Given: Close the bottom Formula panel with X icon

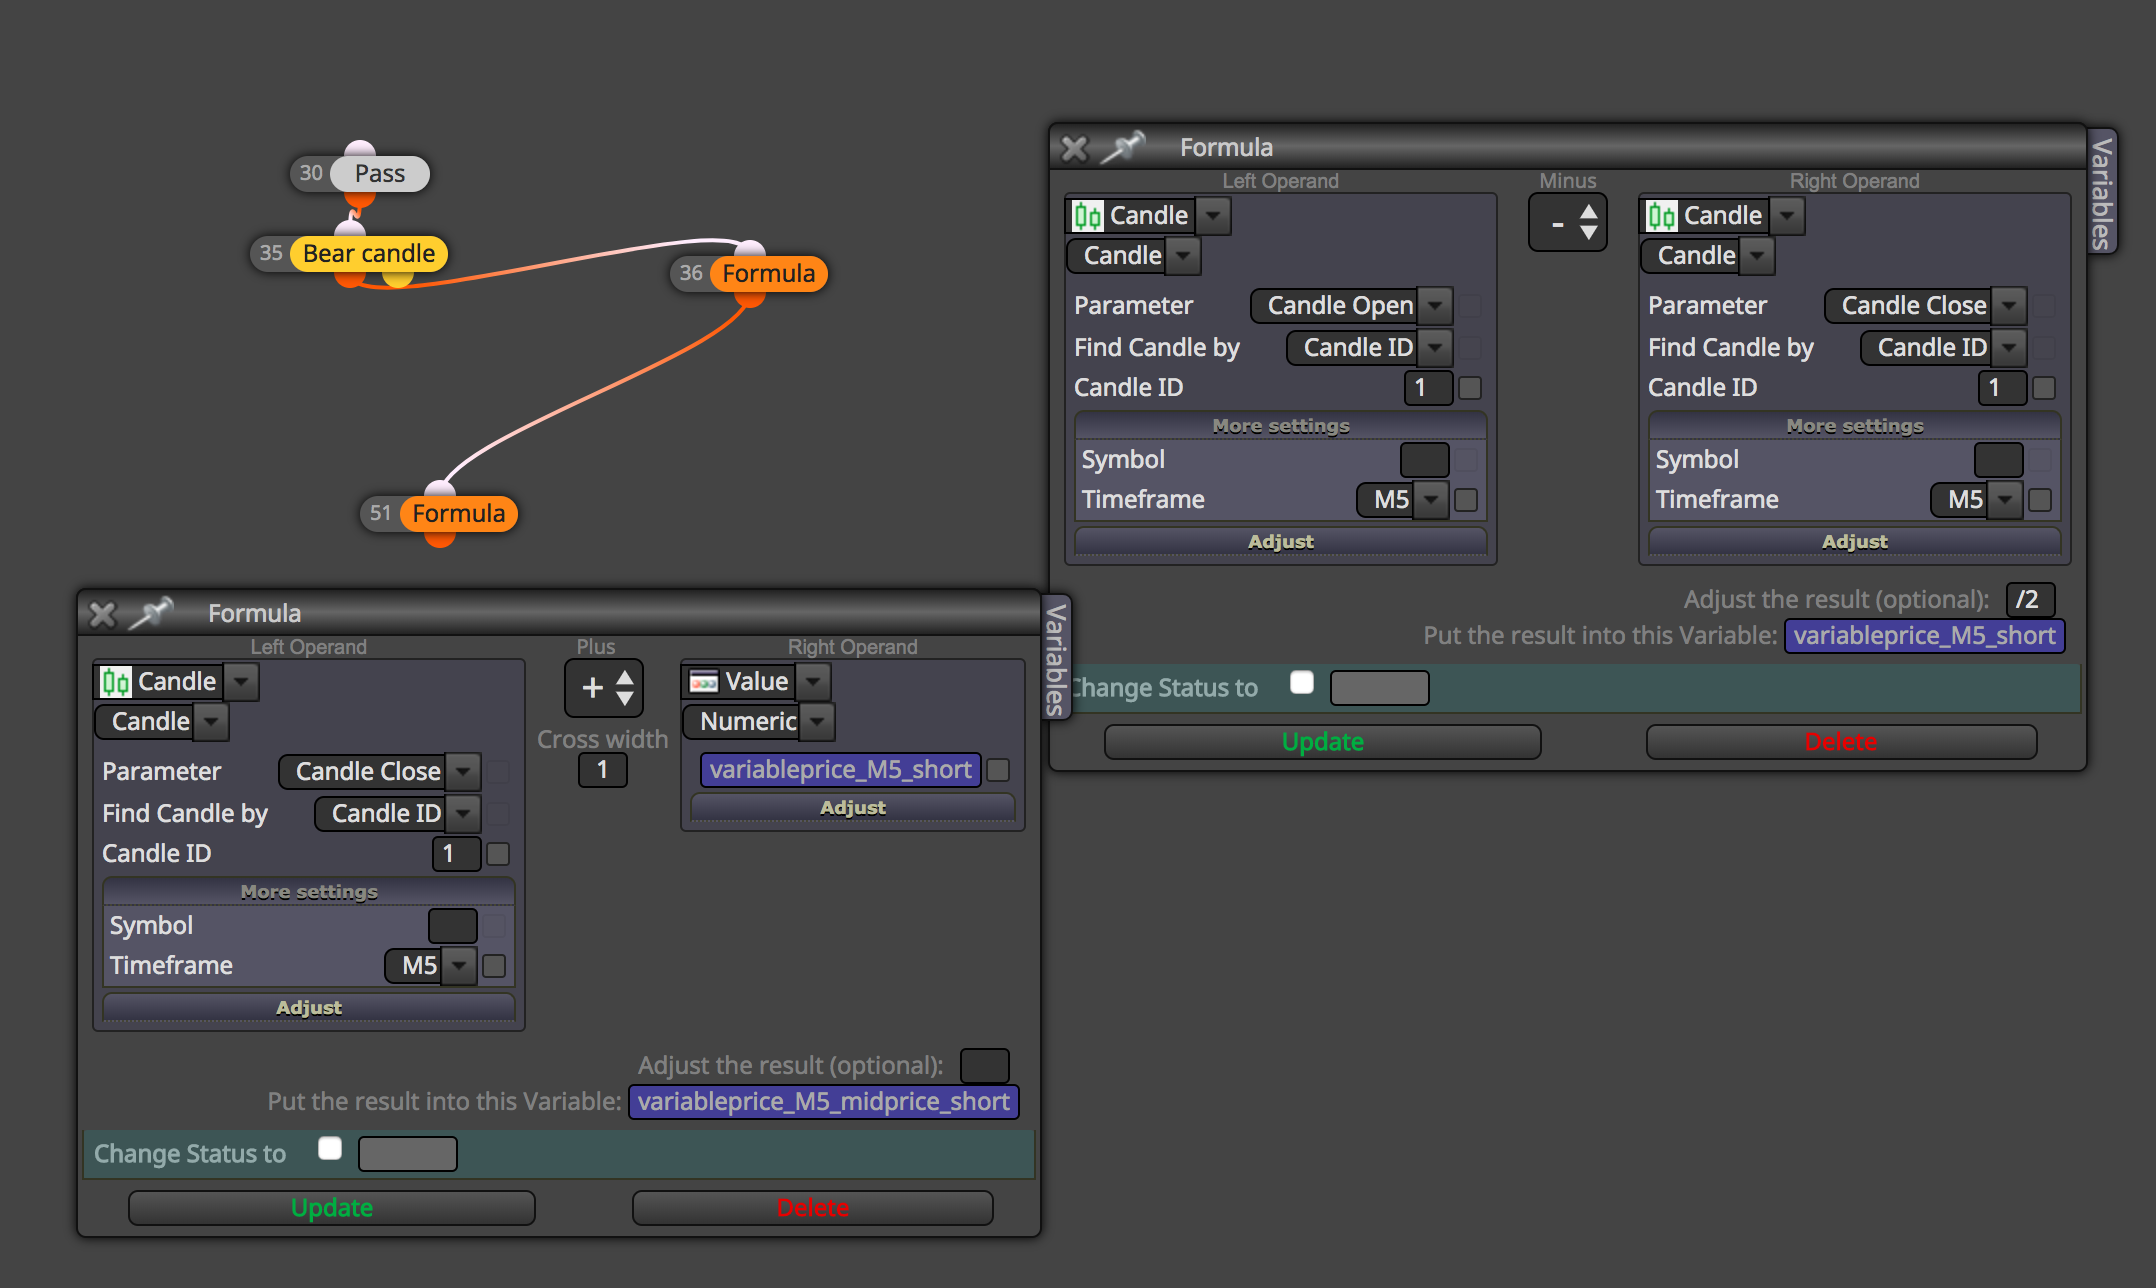Looking at the screenshot, I should coord(102,614).
